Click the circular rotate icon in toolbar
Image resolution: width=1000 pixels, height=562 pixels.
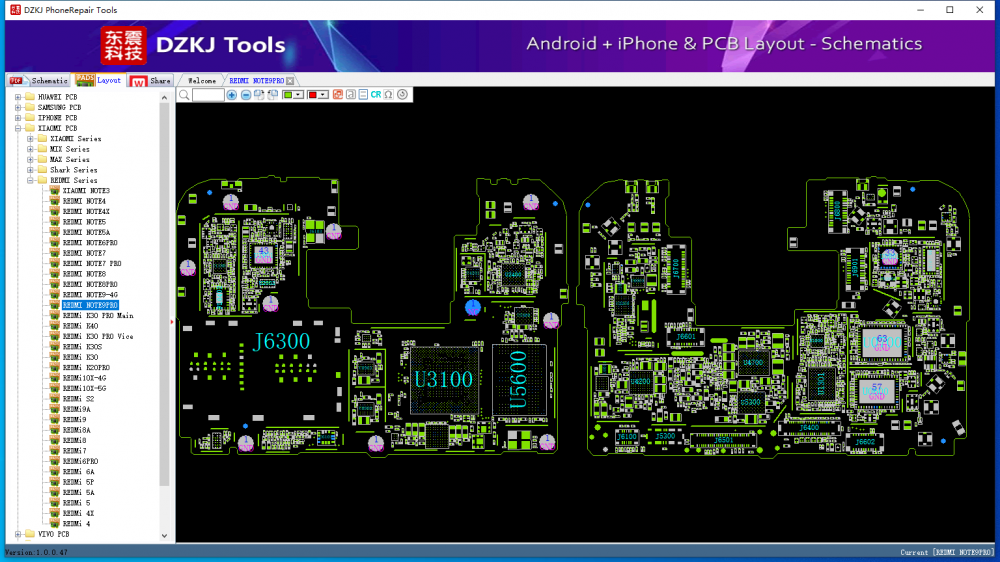point(402,95)
